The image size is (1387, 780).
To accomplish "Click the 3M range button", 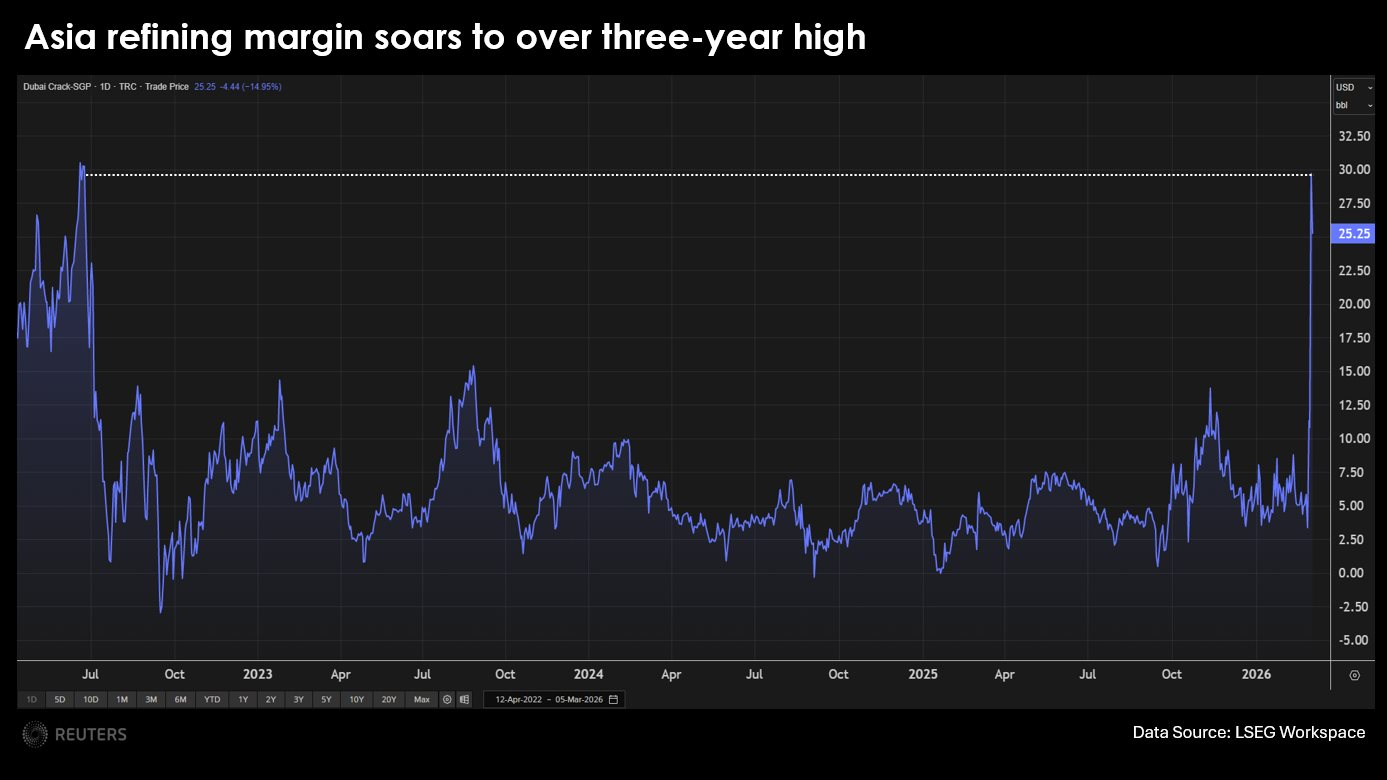I will (x=151, y=700).
